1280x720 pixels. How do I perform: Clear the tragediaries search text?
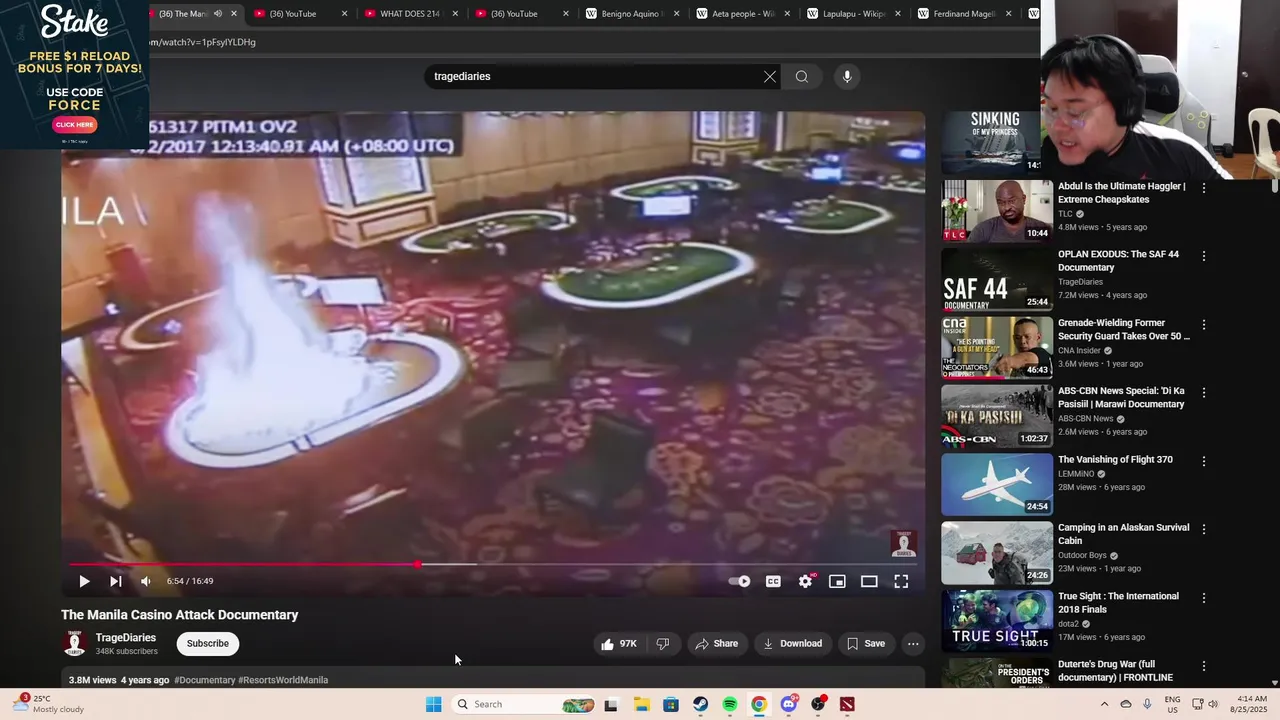(770, 76)
